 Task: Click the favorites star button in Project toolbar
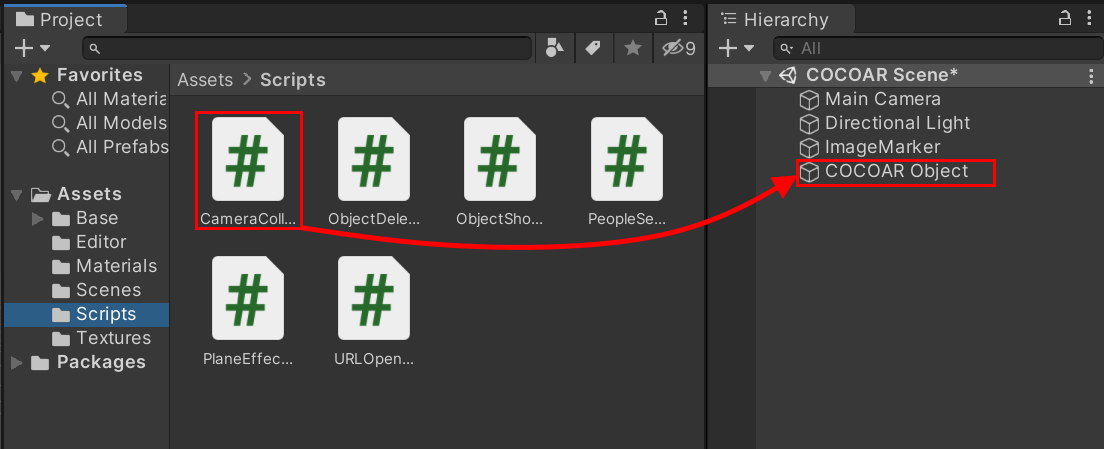pos(633,48)
